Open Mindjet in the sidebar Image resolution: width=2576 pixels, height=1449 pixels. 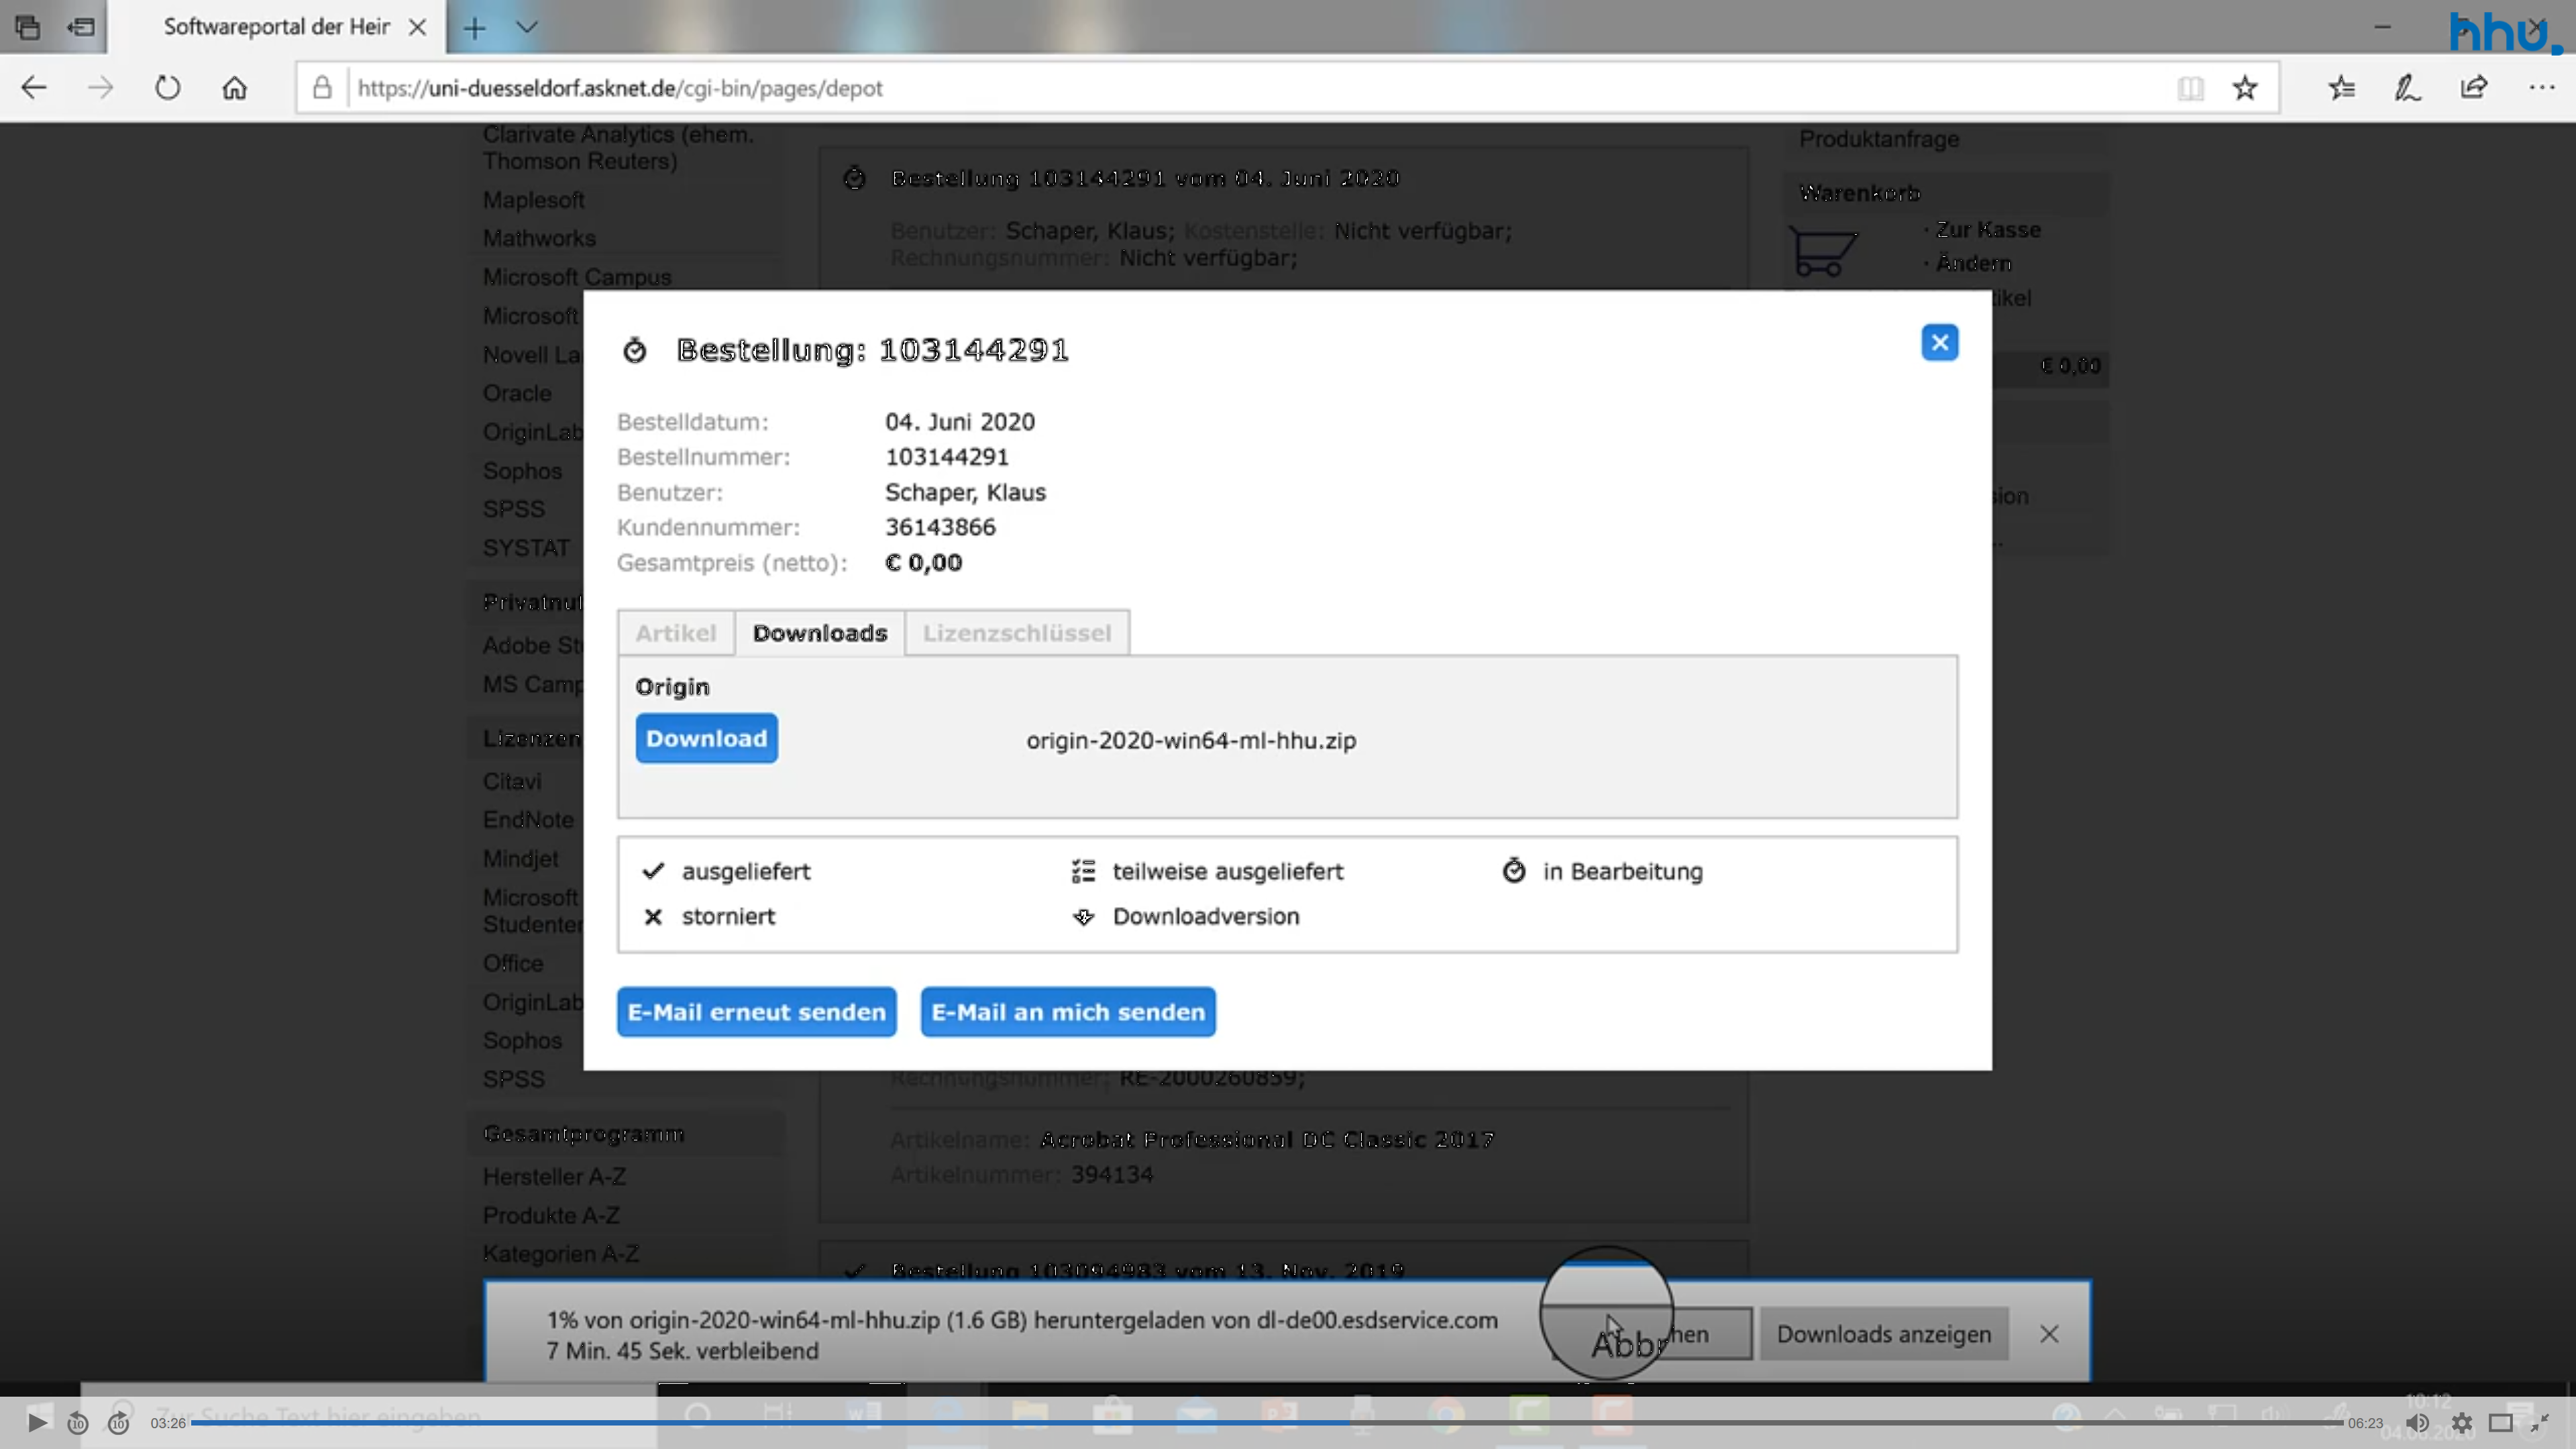coord(520,859)
